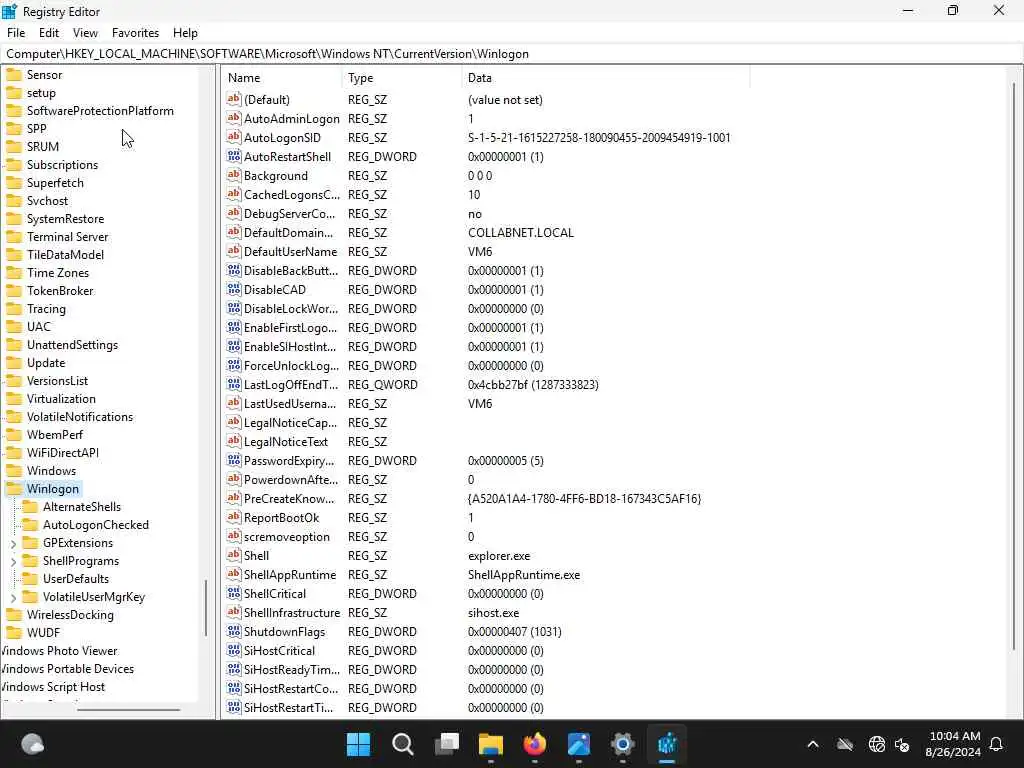Click the explorer.exe data cell
The height and width of the screenshot is (768, 1024).
[x=499, y=556]
